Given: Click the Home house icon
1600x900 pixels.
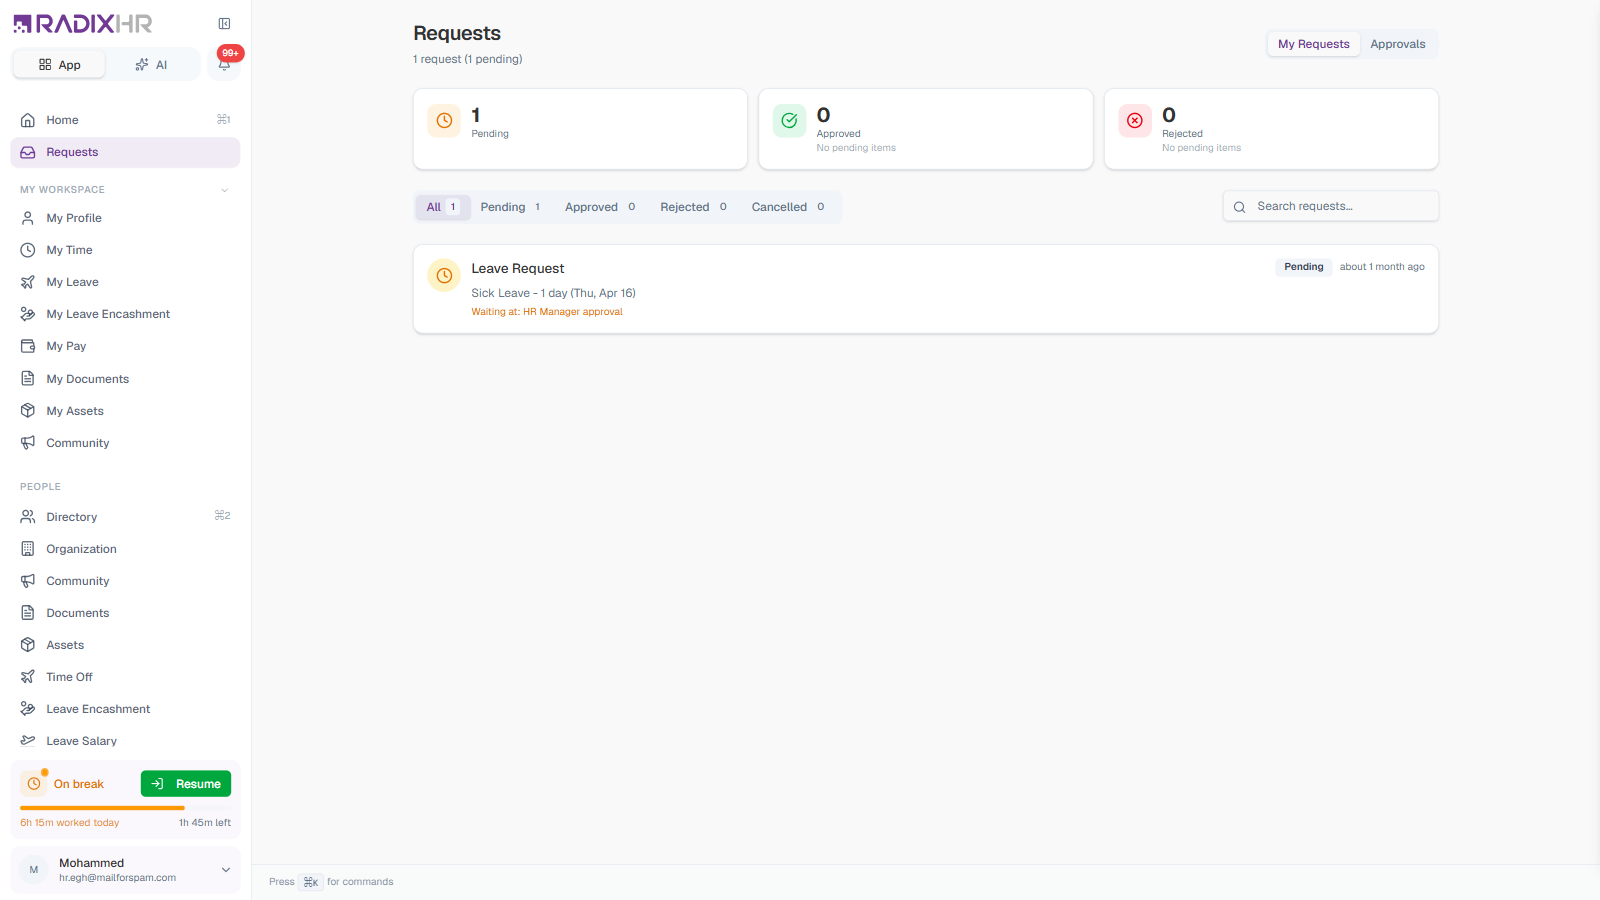Looking at the screenshot, I should pyautogui.click(x=28, y=120).
